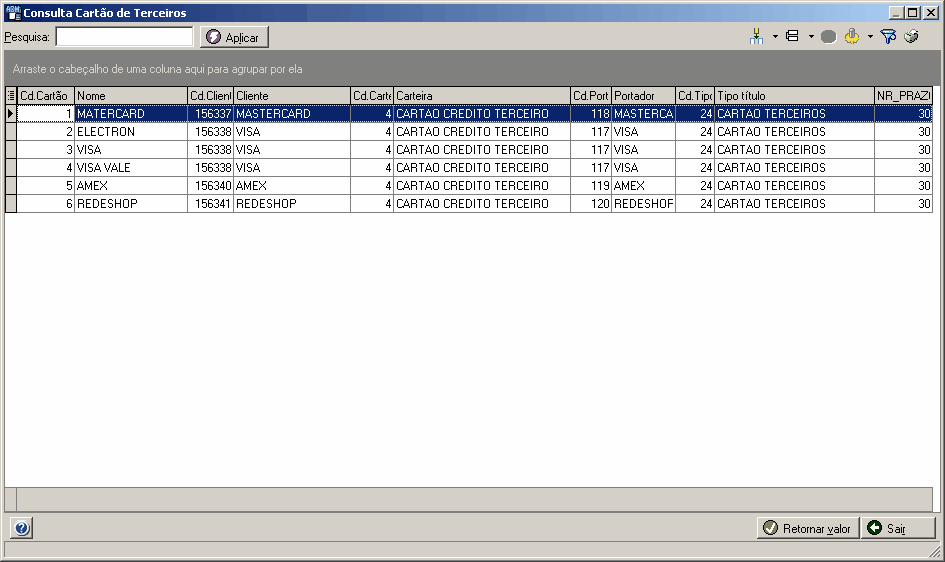Image resolution: width=945 pixels, height=562 pixels.
Task: Click the Cd.Cartão cell with value 6
Action: click(46, 204)
